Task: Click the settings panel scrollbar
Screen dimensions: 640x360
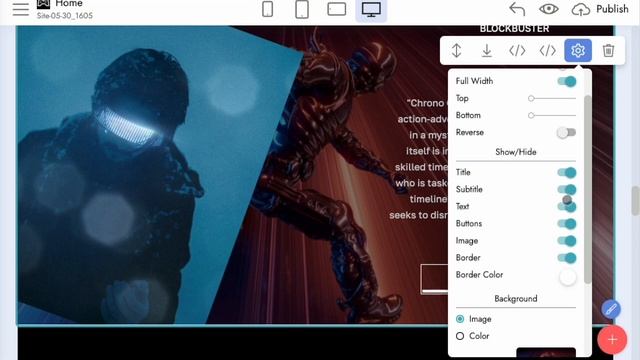Action: pos(587,189)
